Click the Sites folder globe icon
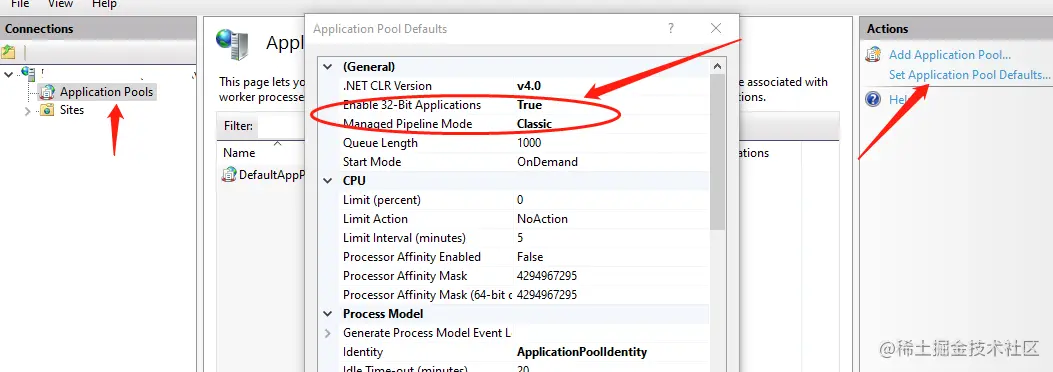Viewport: 1053px width, 372px height. [47, 110]
